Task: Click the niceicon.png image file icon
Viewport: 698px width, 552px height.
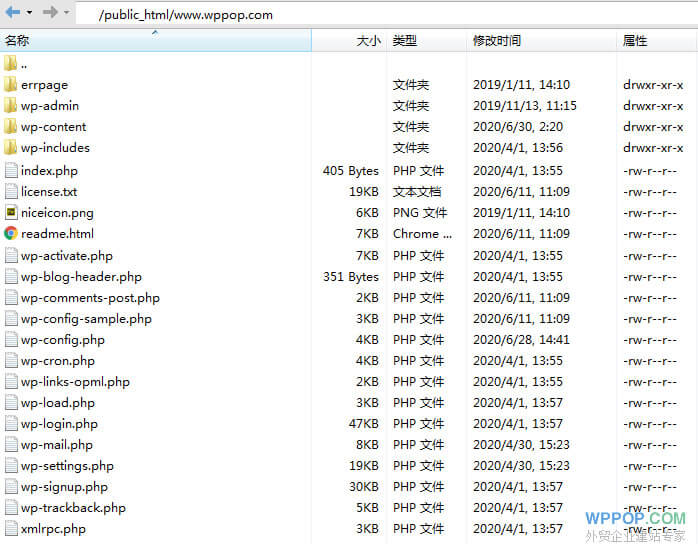Action: (x=11, y=212)
